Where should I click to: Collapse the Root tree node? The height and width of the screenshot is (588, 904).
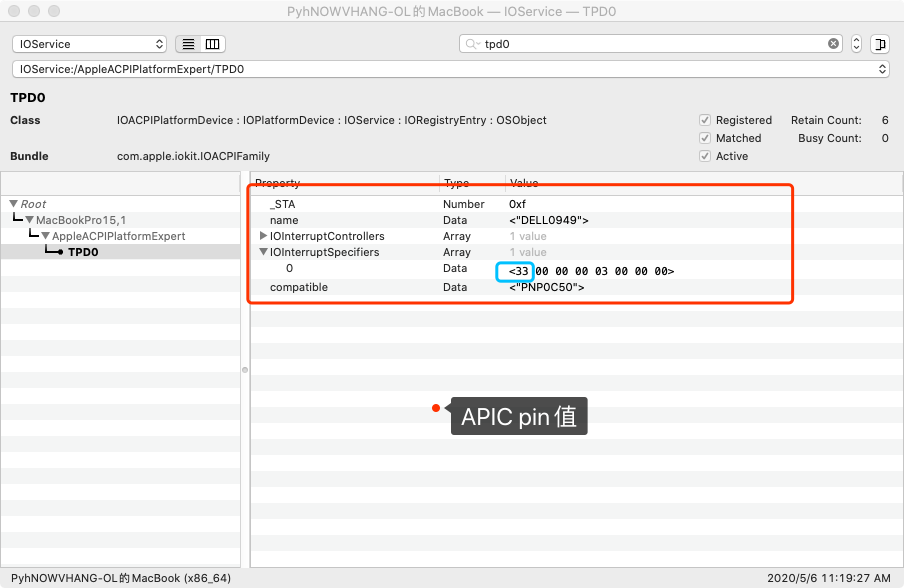[14, 203]
